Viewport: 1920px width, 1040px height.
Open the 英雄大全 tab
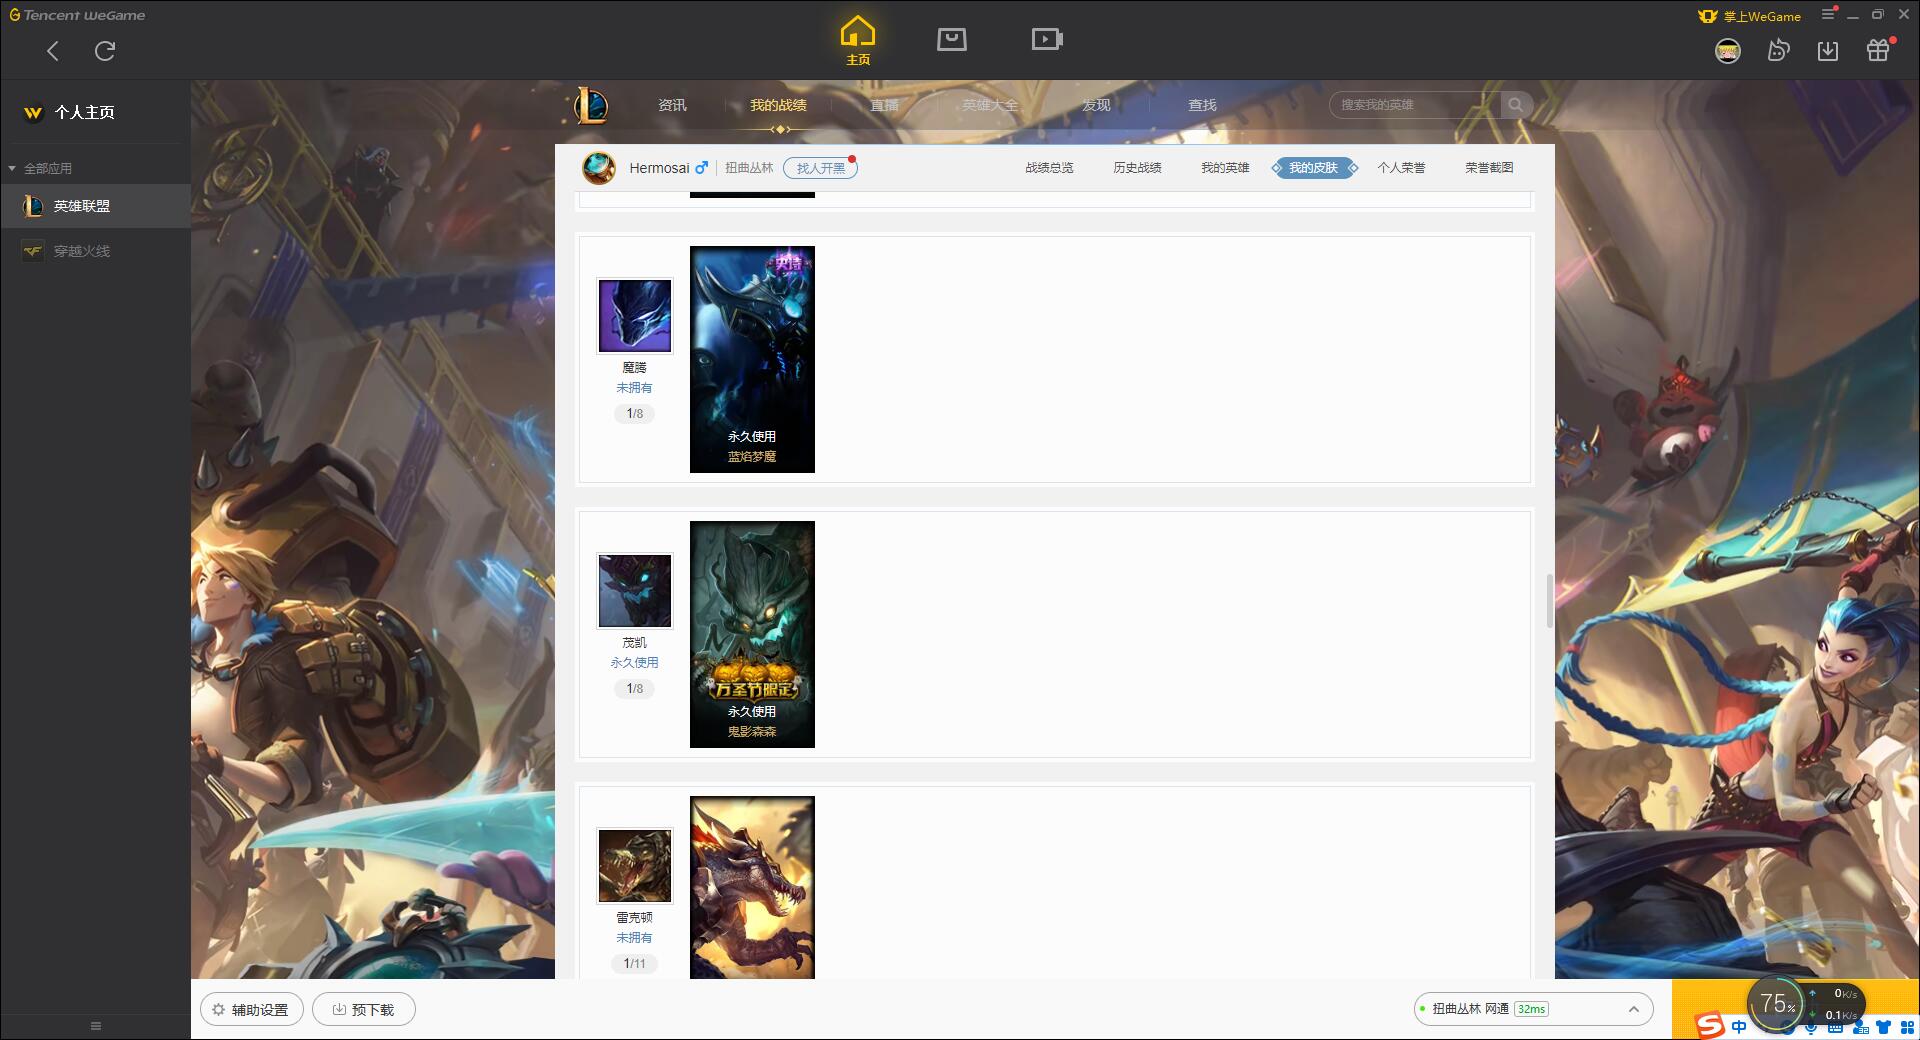[990, 105]
